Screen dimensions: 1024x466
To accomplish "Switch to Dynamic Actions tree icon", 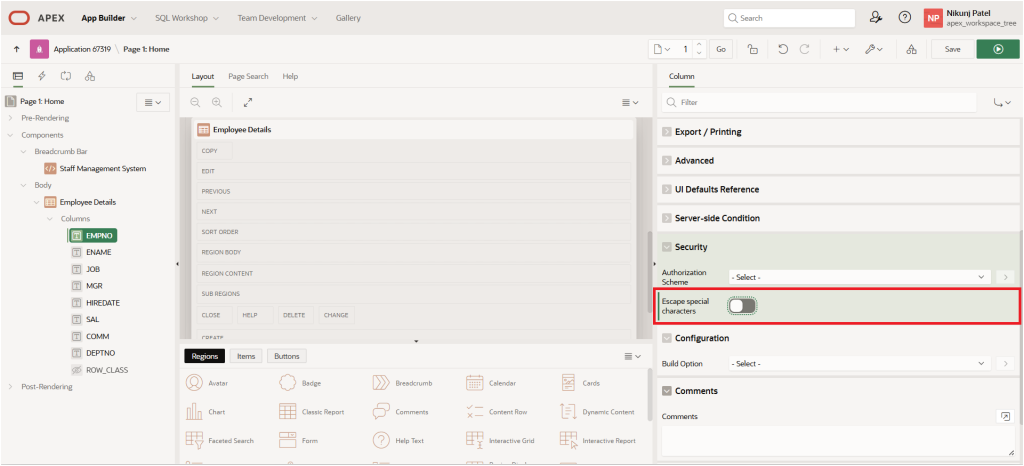I will (42, 76).
